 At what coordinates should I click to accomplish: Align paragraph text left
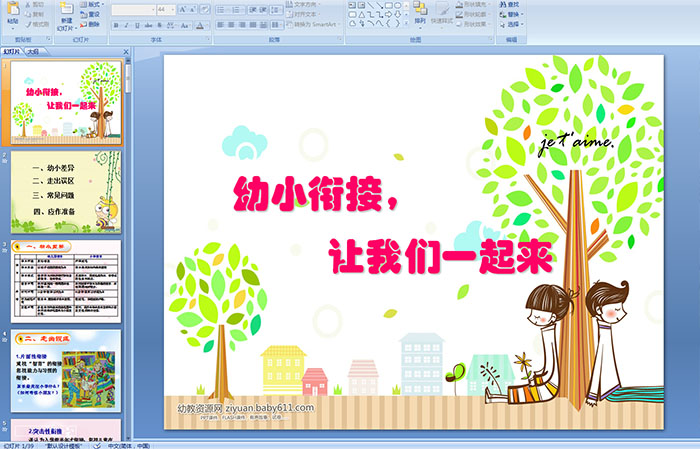220,25
